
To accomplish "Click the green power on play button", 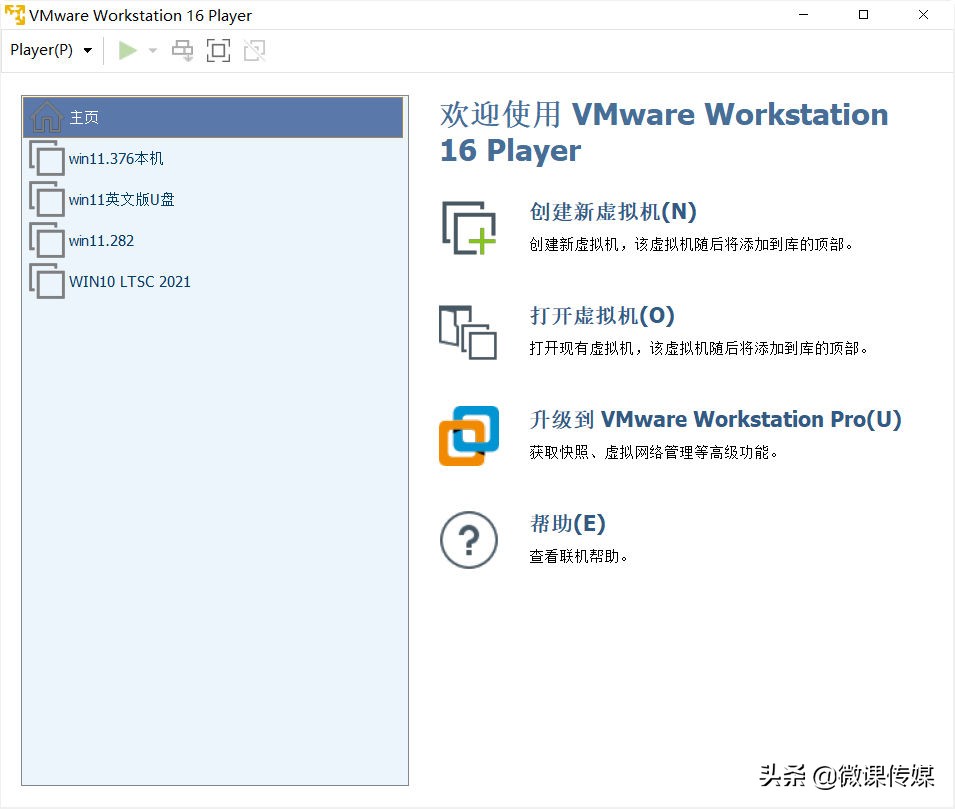I will [127, 51].
